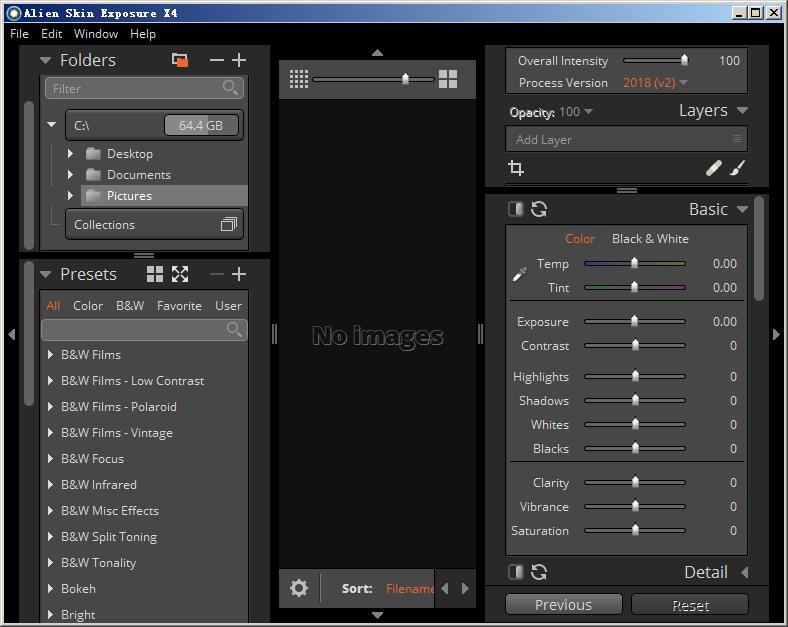Click the thumbnail size slider handle
The image size is (788, 627).
point(406,79)
